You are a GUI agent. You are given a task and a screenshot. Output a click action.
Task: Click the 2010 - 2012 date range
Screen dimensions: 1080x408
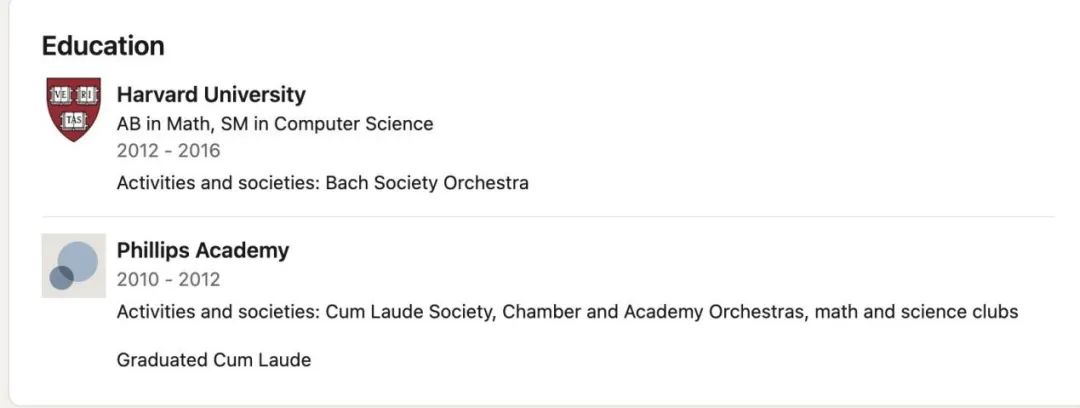pyautogui.click(x=169, y=279)
